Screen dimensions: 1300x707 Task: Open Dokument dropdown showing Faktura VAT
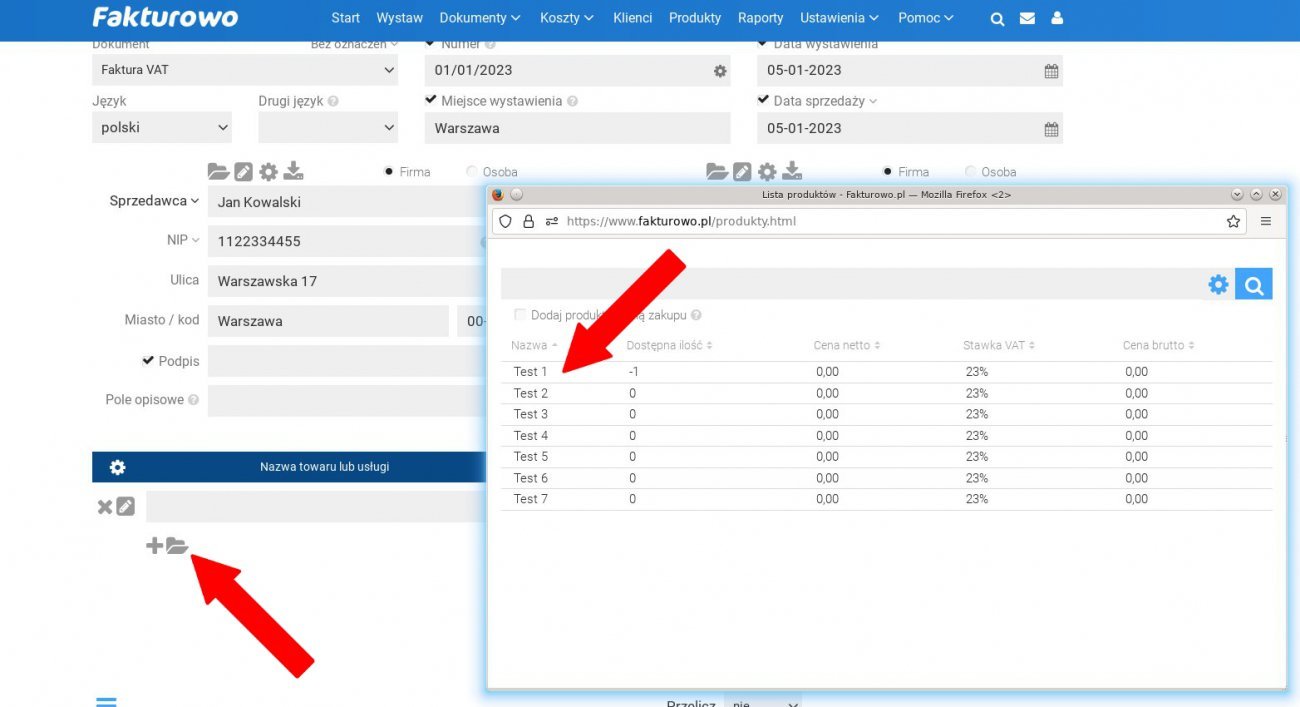click(x=245, y=70)
